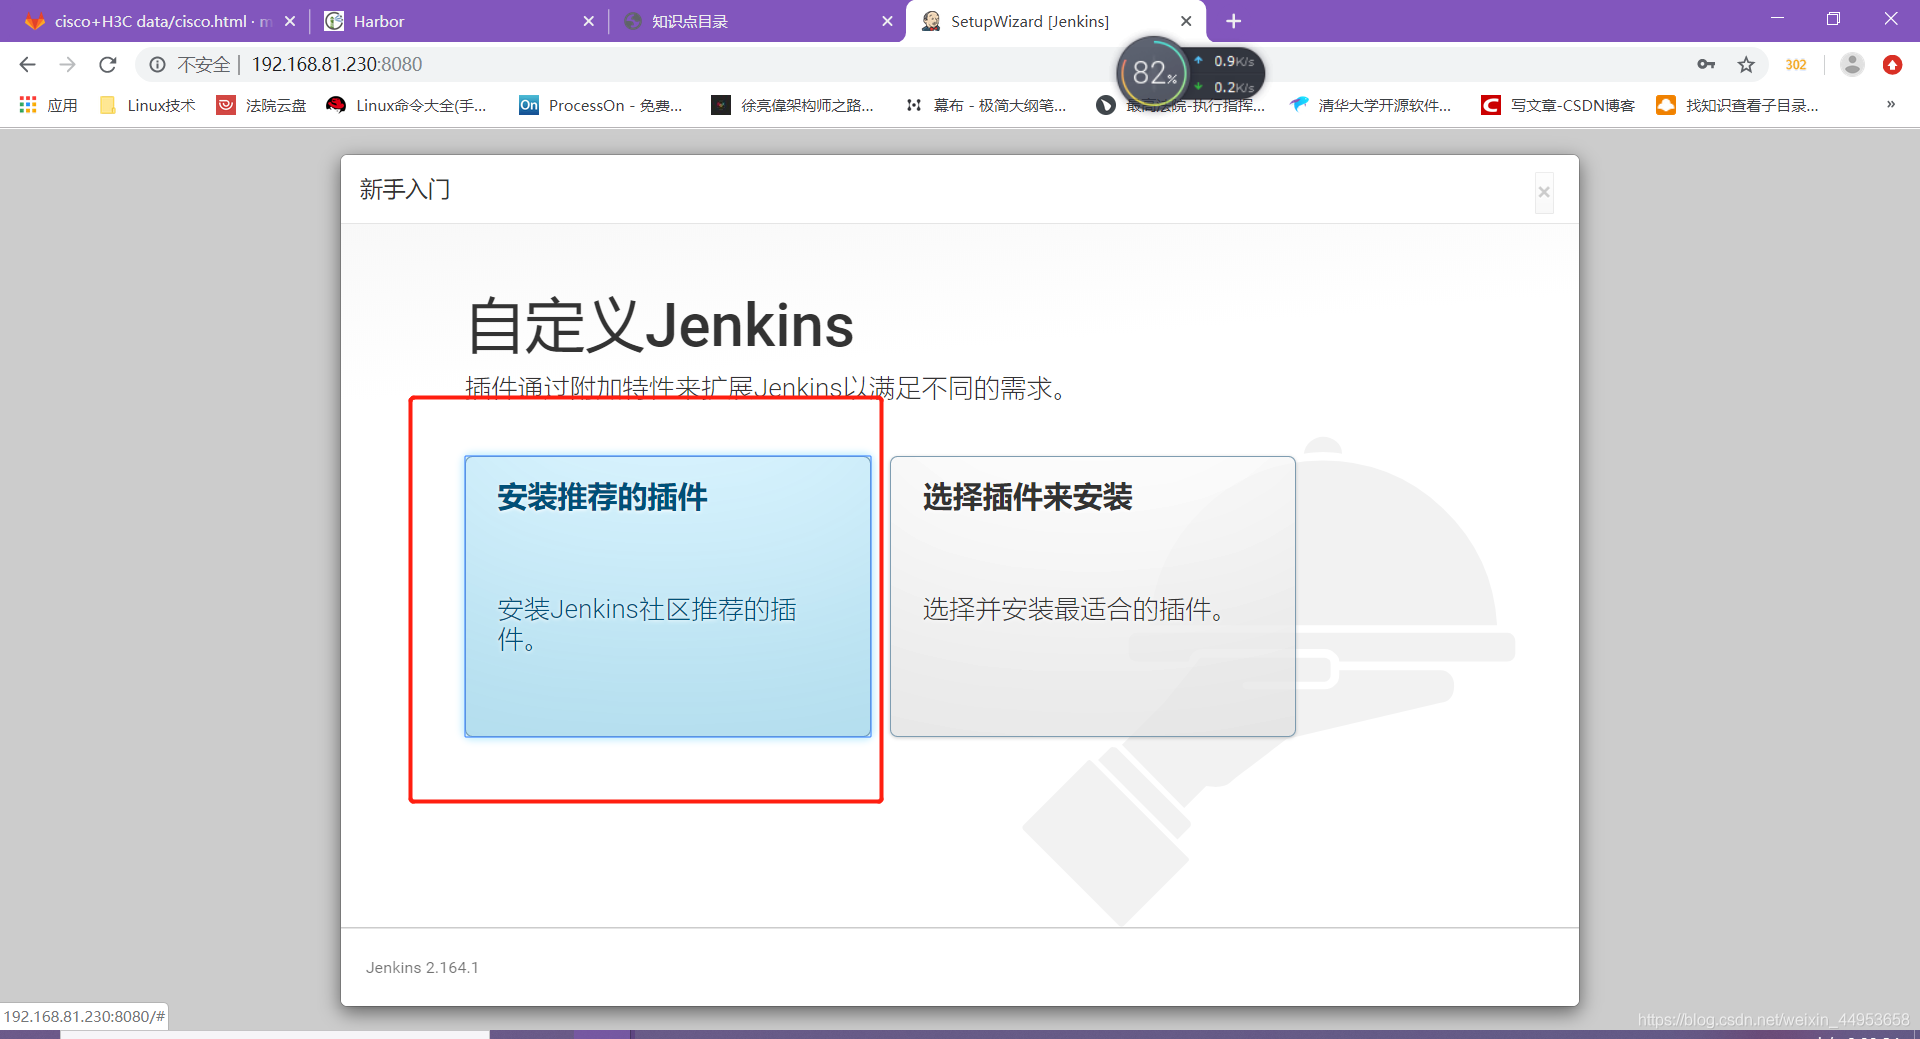Click the browser forward arrow

[x=67, y=65]
